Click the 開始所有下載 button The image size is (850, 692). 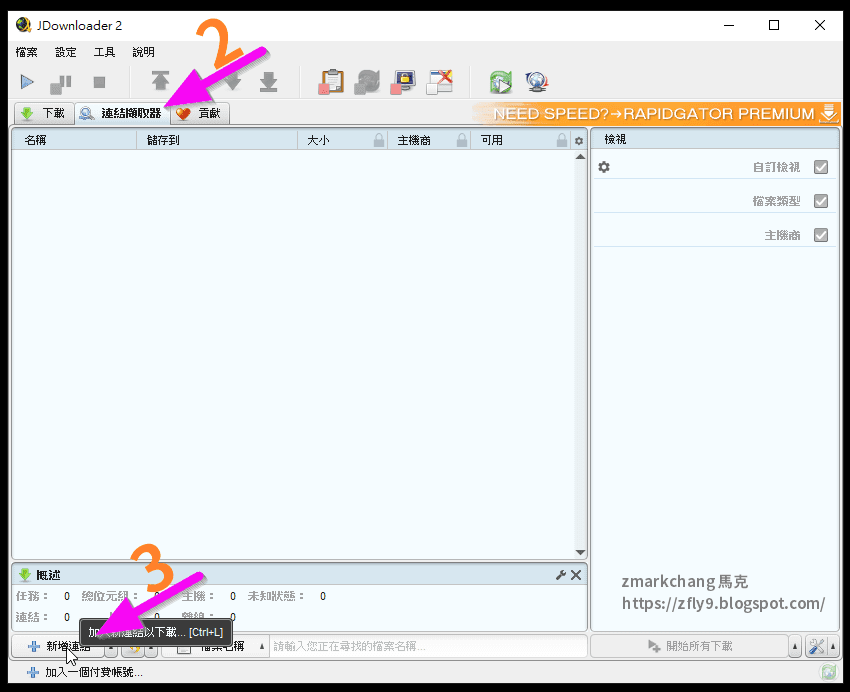tap(690, 646)
